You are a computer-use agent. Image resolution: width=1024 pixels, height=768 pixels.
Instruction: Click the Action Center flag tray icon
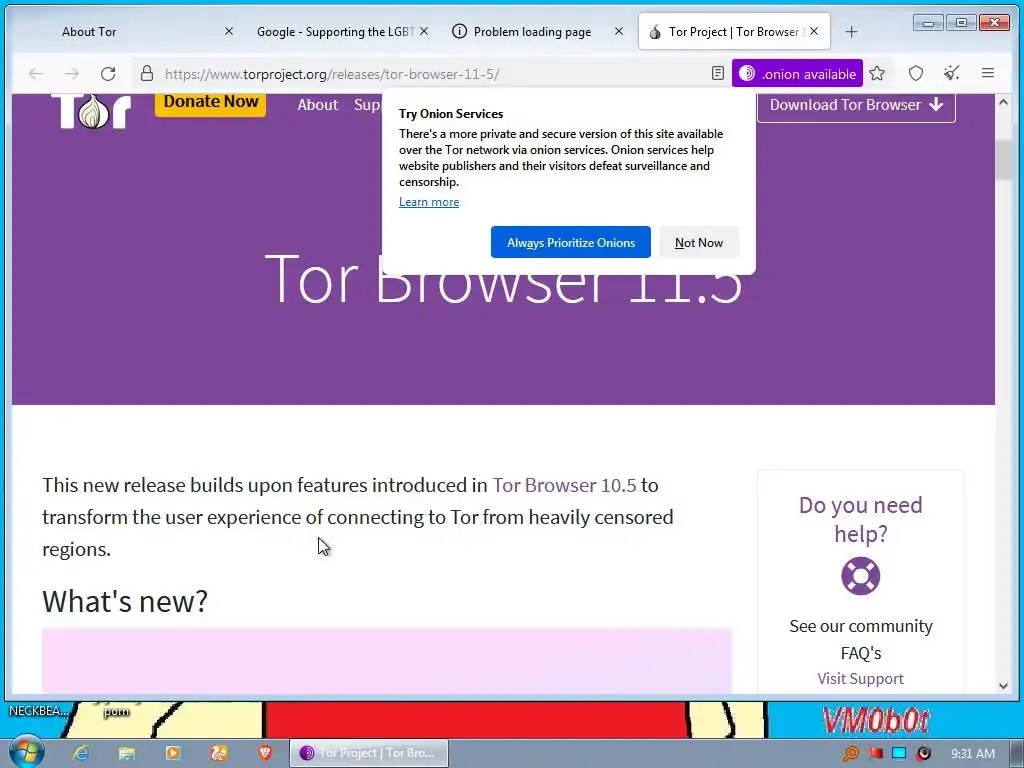pyautogui.click(x=875, y=754)
